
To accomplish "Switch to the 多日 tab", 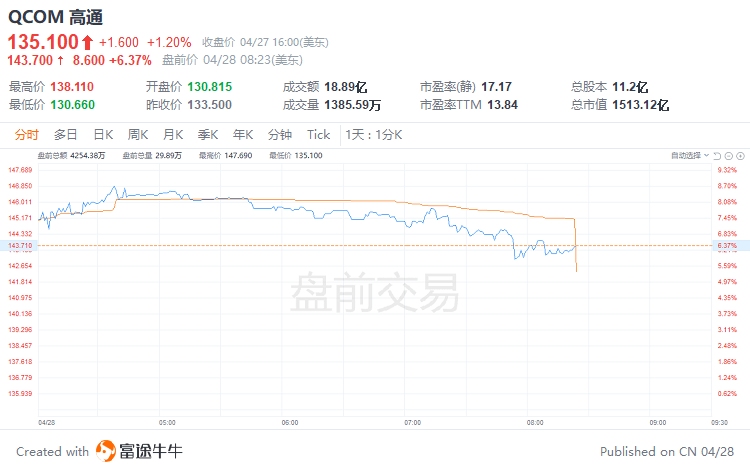I will [x=66, y=135].
